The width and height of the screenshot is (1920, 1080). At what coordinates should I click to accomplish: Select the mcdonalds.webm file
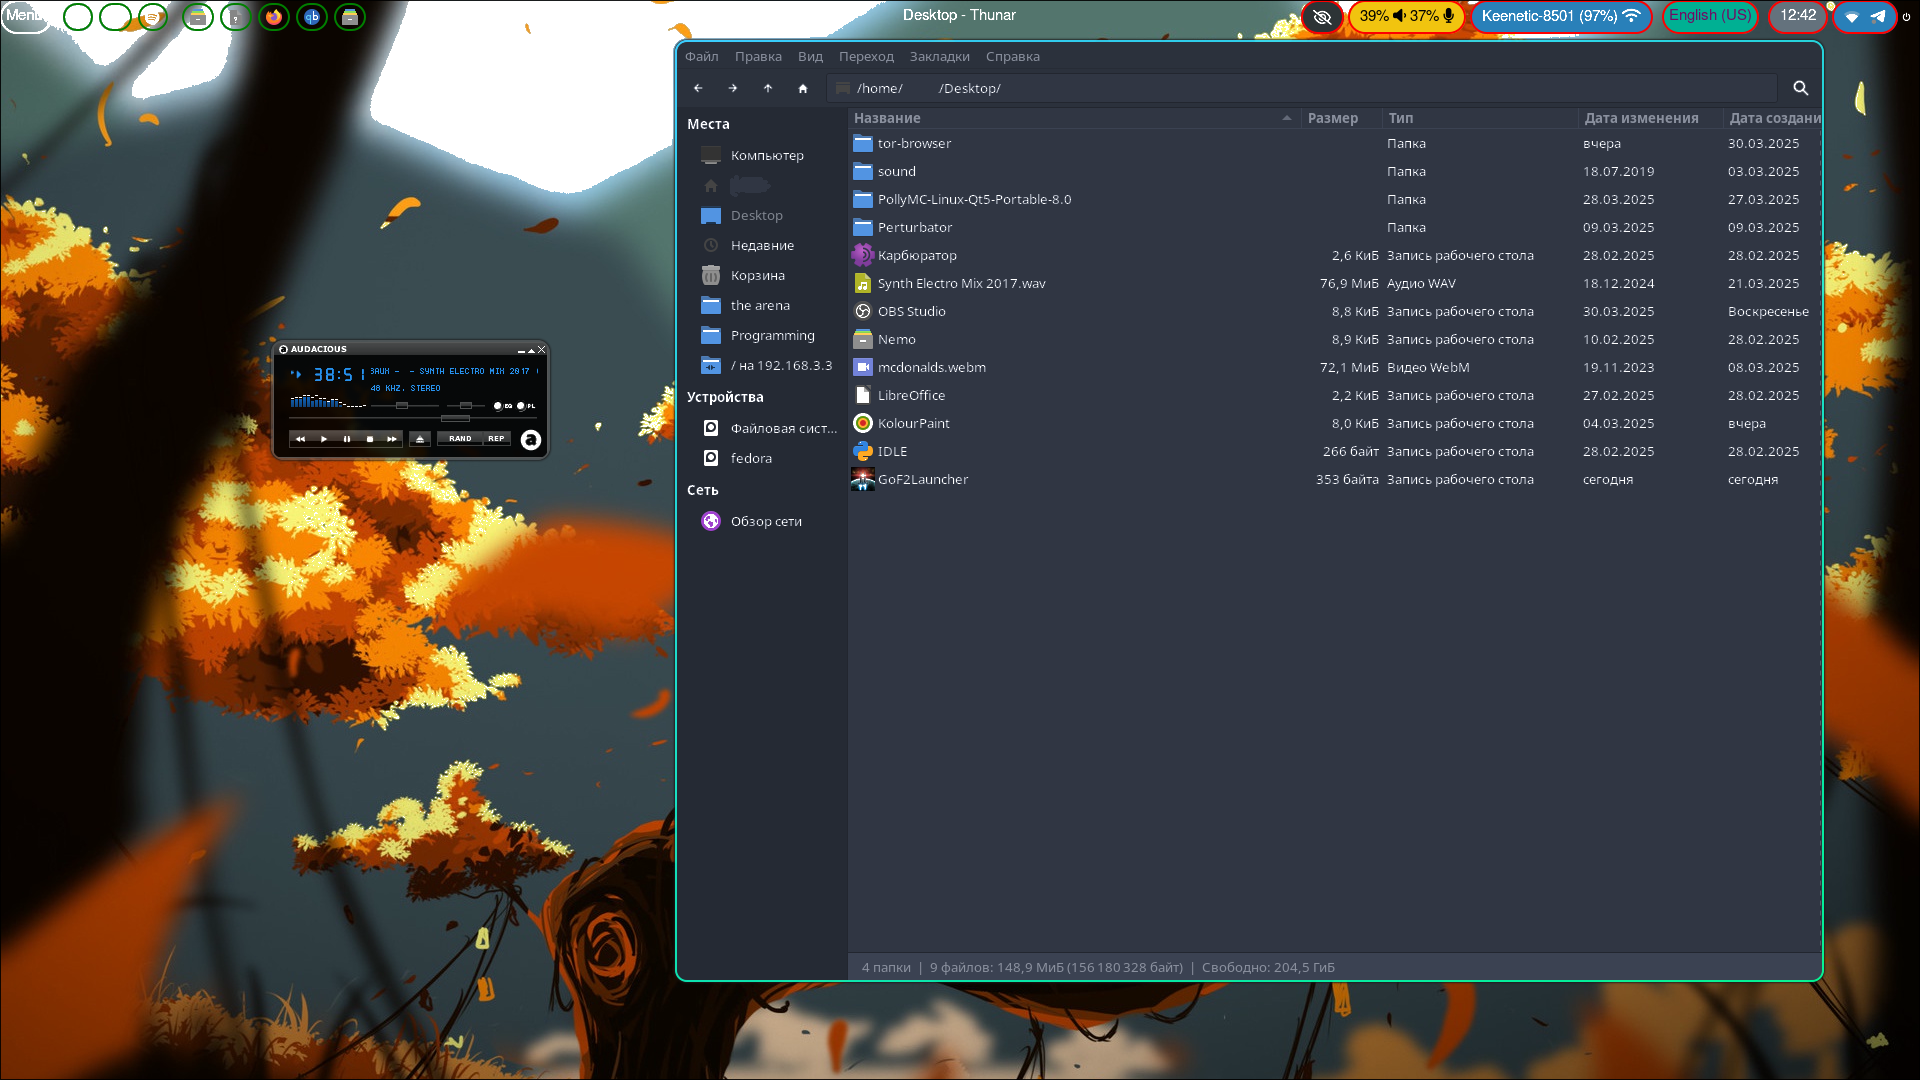931,367
